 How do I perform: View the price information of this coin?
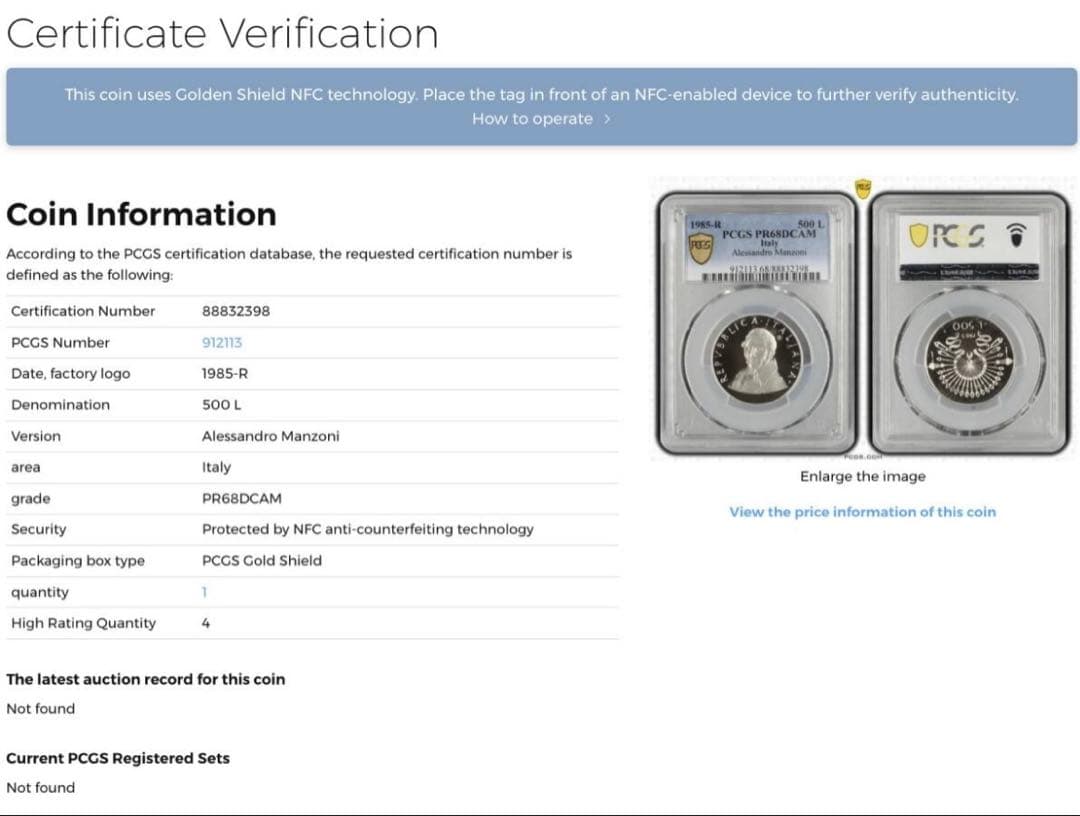point(862,512)
